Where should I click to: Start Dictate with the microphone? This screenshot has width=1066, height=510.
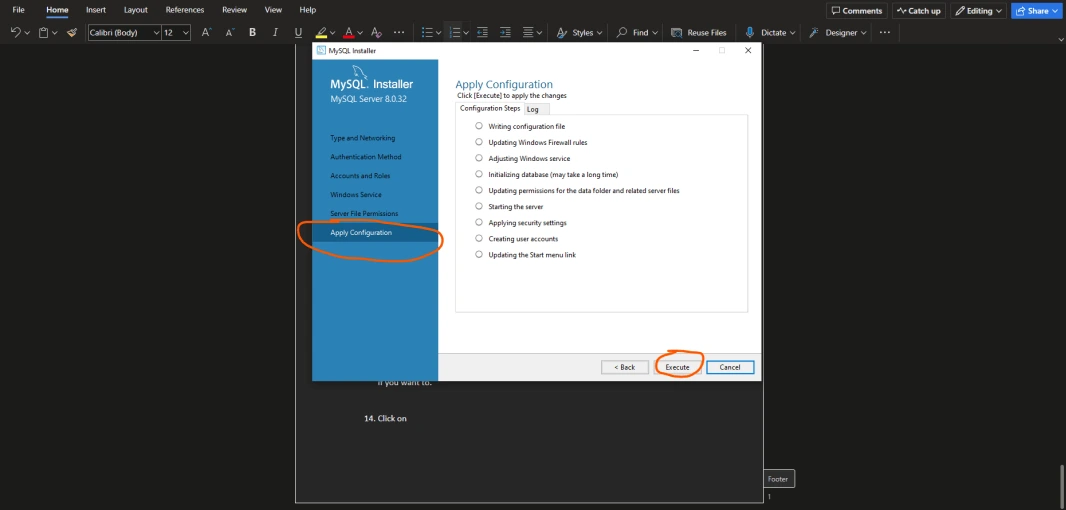tap(749, 32)
